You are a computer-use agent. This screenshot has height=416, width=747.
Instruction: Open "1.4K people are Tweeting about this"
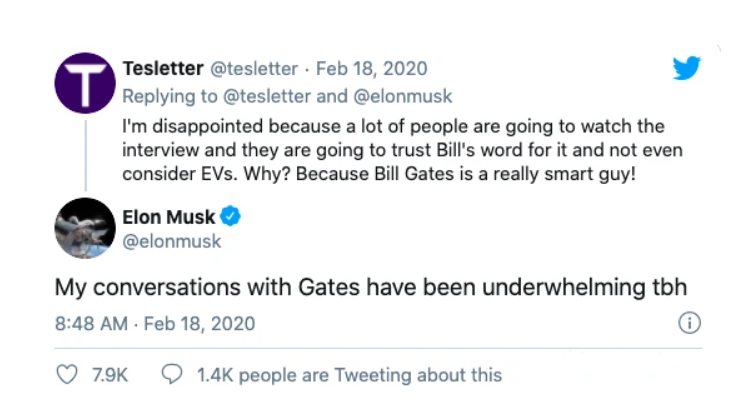click(x=349, y=375)
